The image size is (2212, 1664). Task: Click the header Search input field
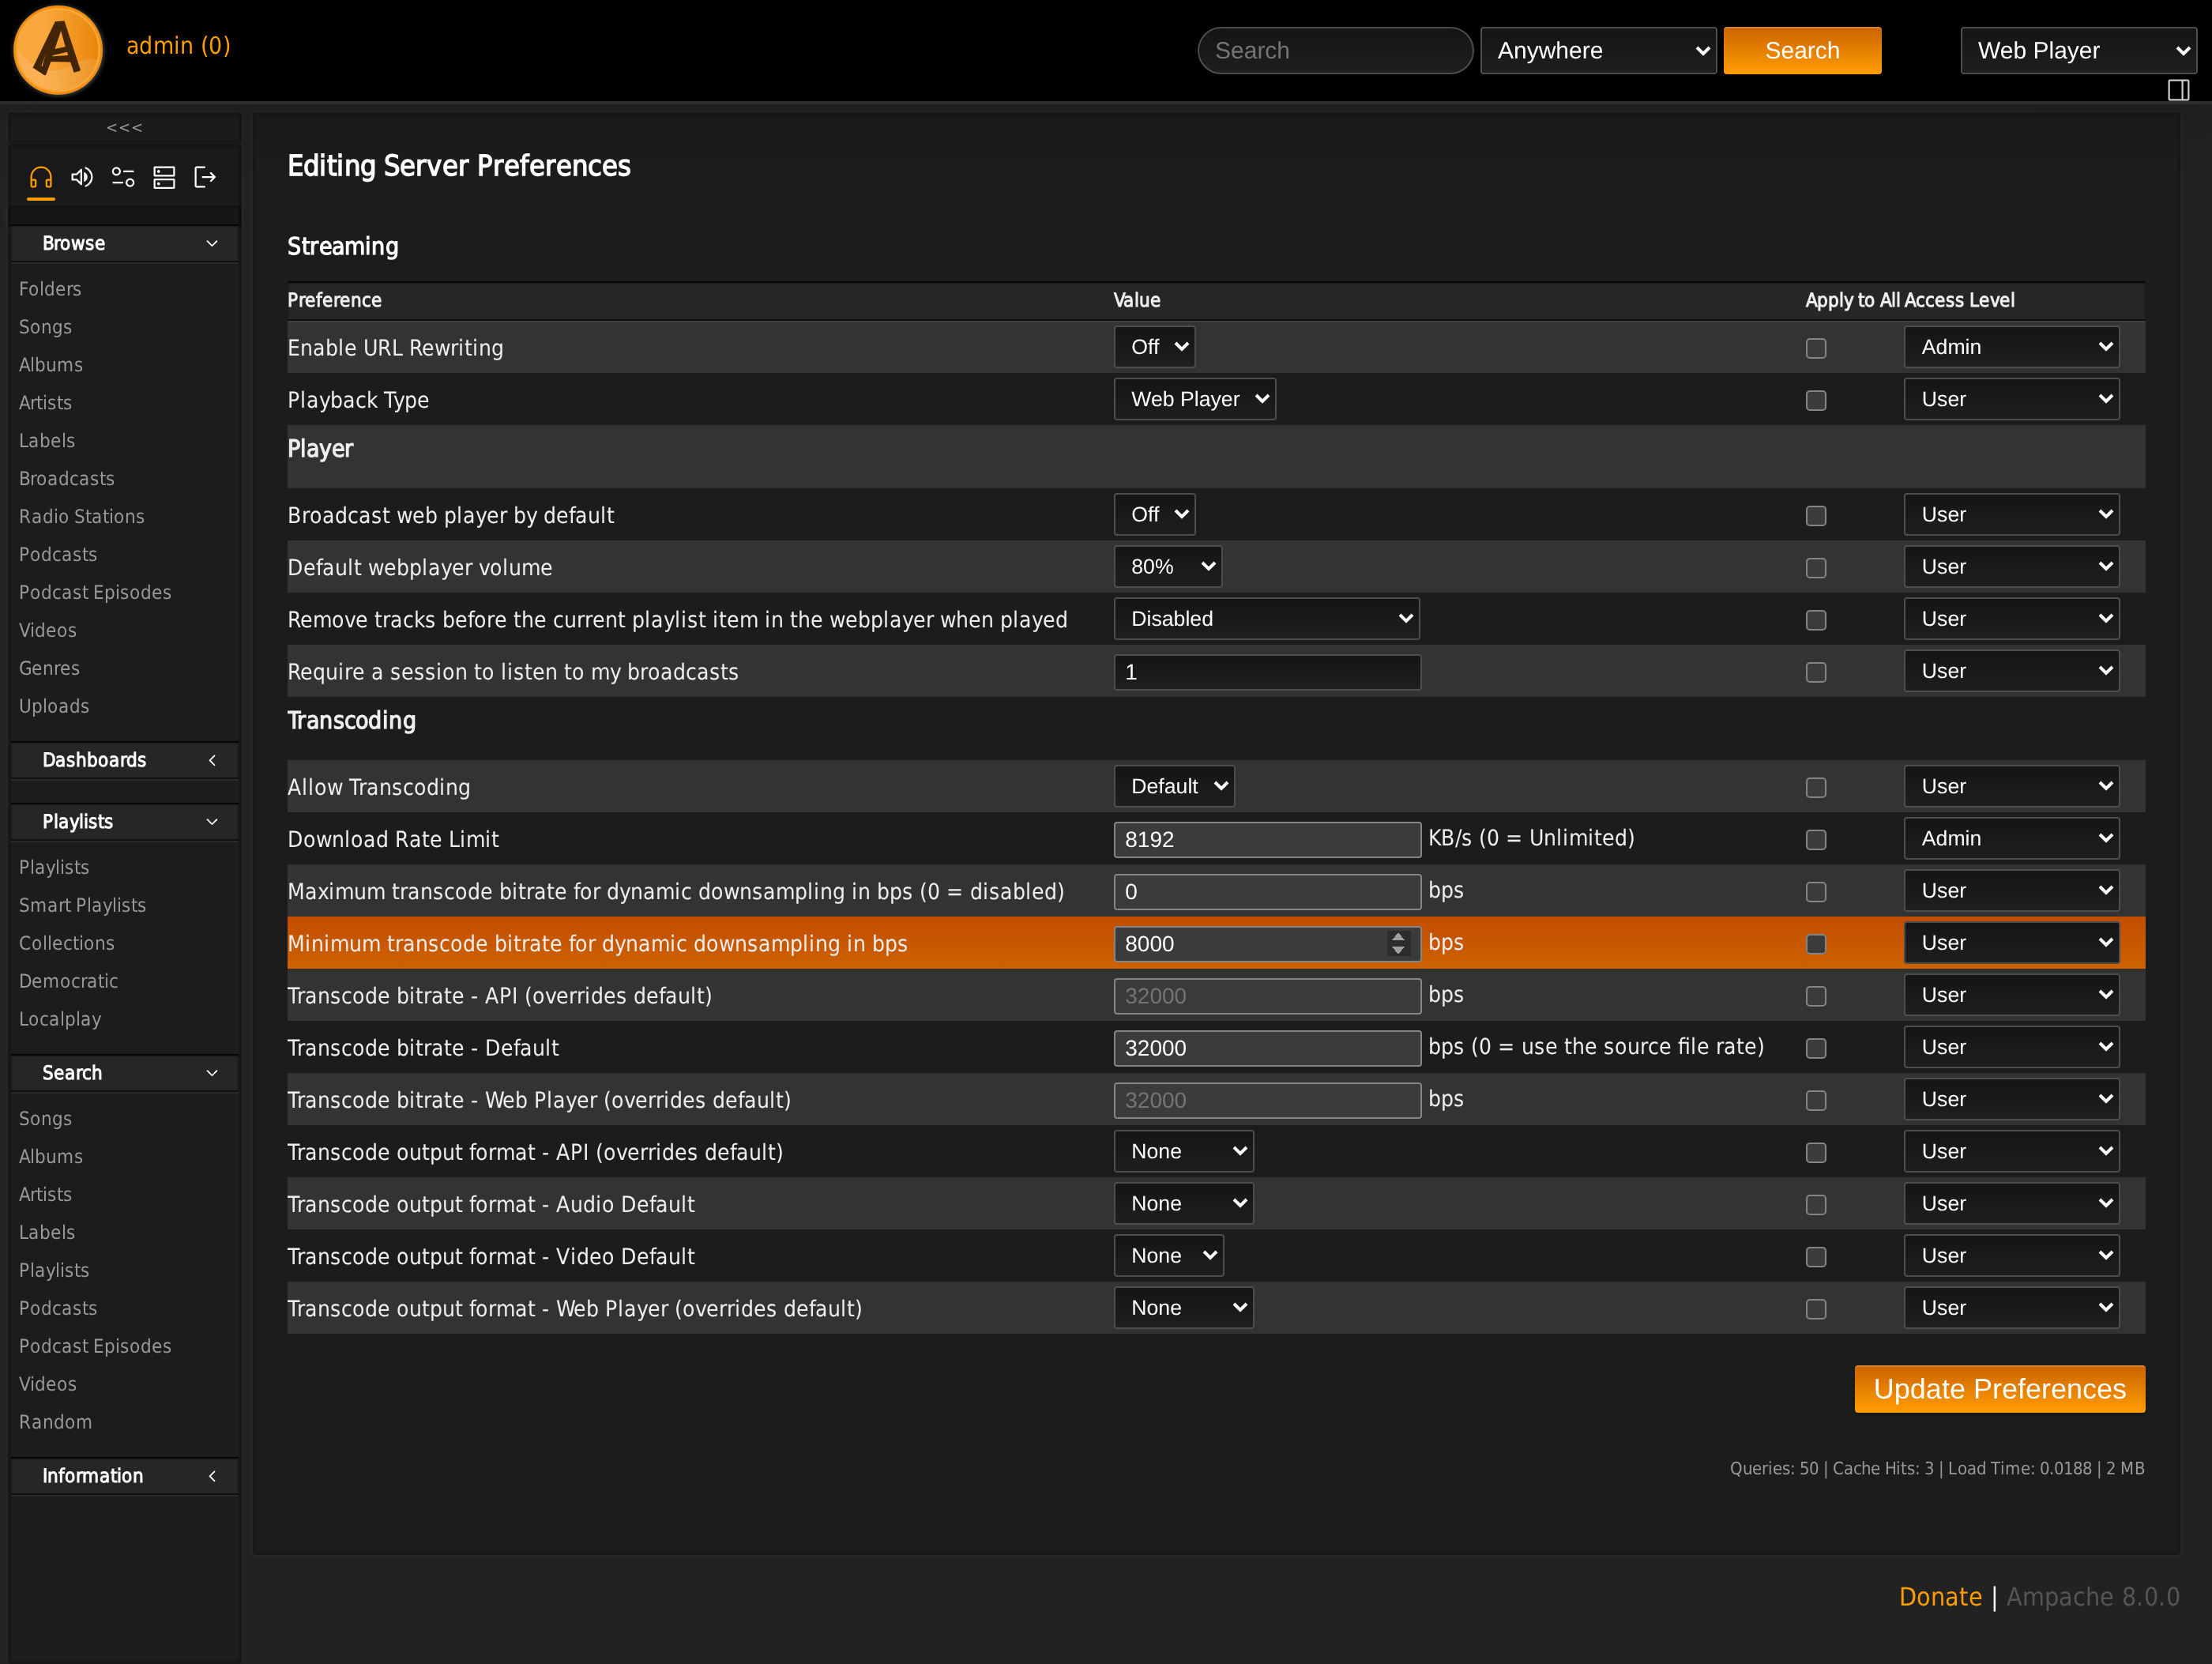click(x=1335, y=50)
